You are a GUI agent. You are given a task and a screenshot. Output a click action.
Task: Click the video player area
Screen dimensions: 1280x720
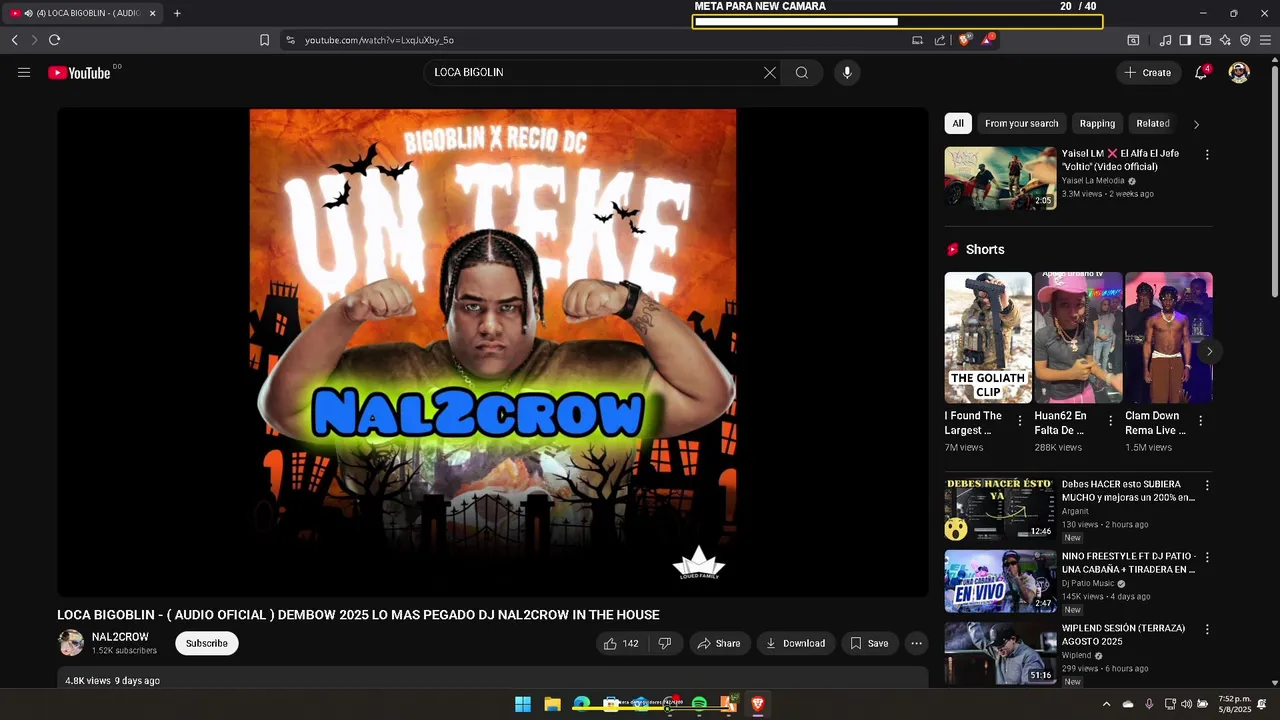tap(493, 353)
